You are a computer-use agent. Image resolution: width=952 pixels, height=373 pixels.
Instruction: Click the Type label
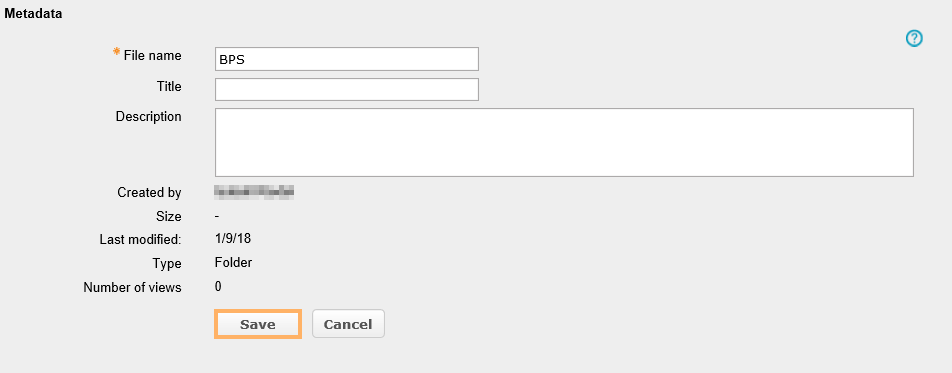point(167,264)
